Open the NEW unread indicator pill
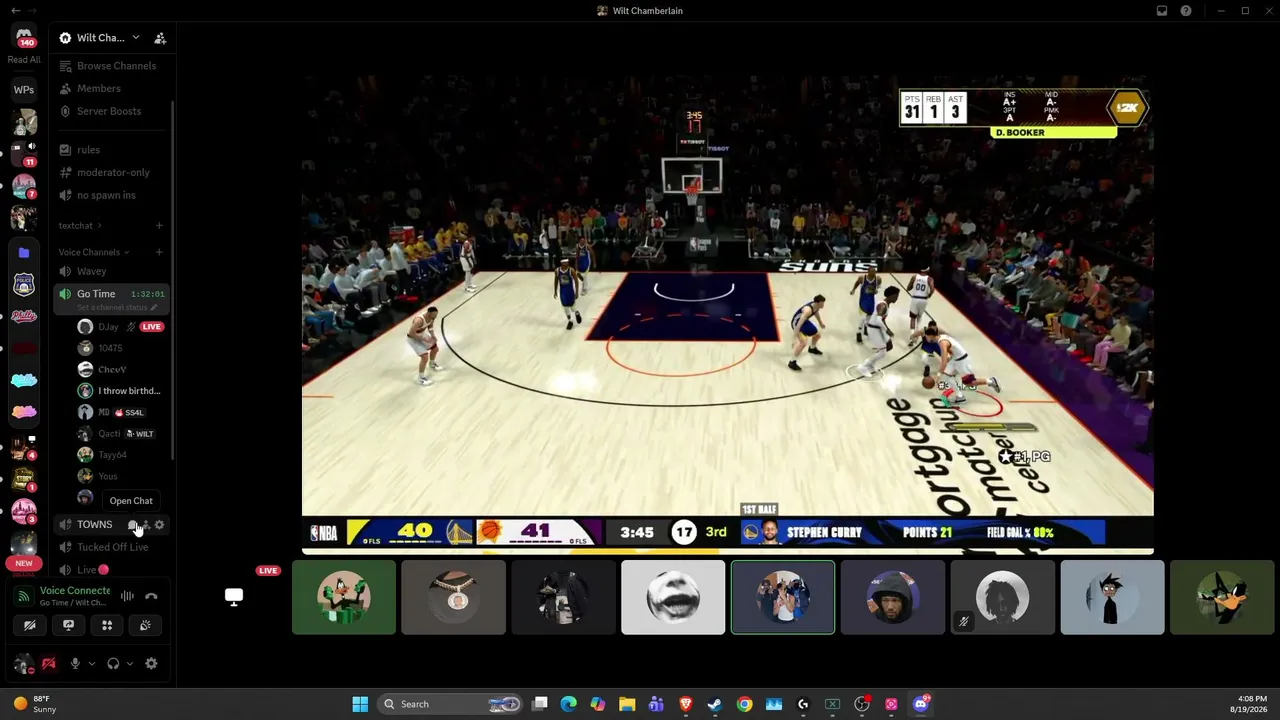The height and width of the screenshot is (720, 1280). point(24,563)
